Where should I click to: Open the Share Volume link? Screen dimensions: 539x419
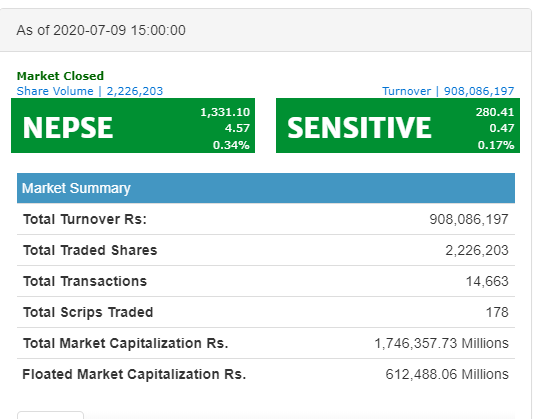pos(90,91)
